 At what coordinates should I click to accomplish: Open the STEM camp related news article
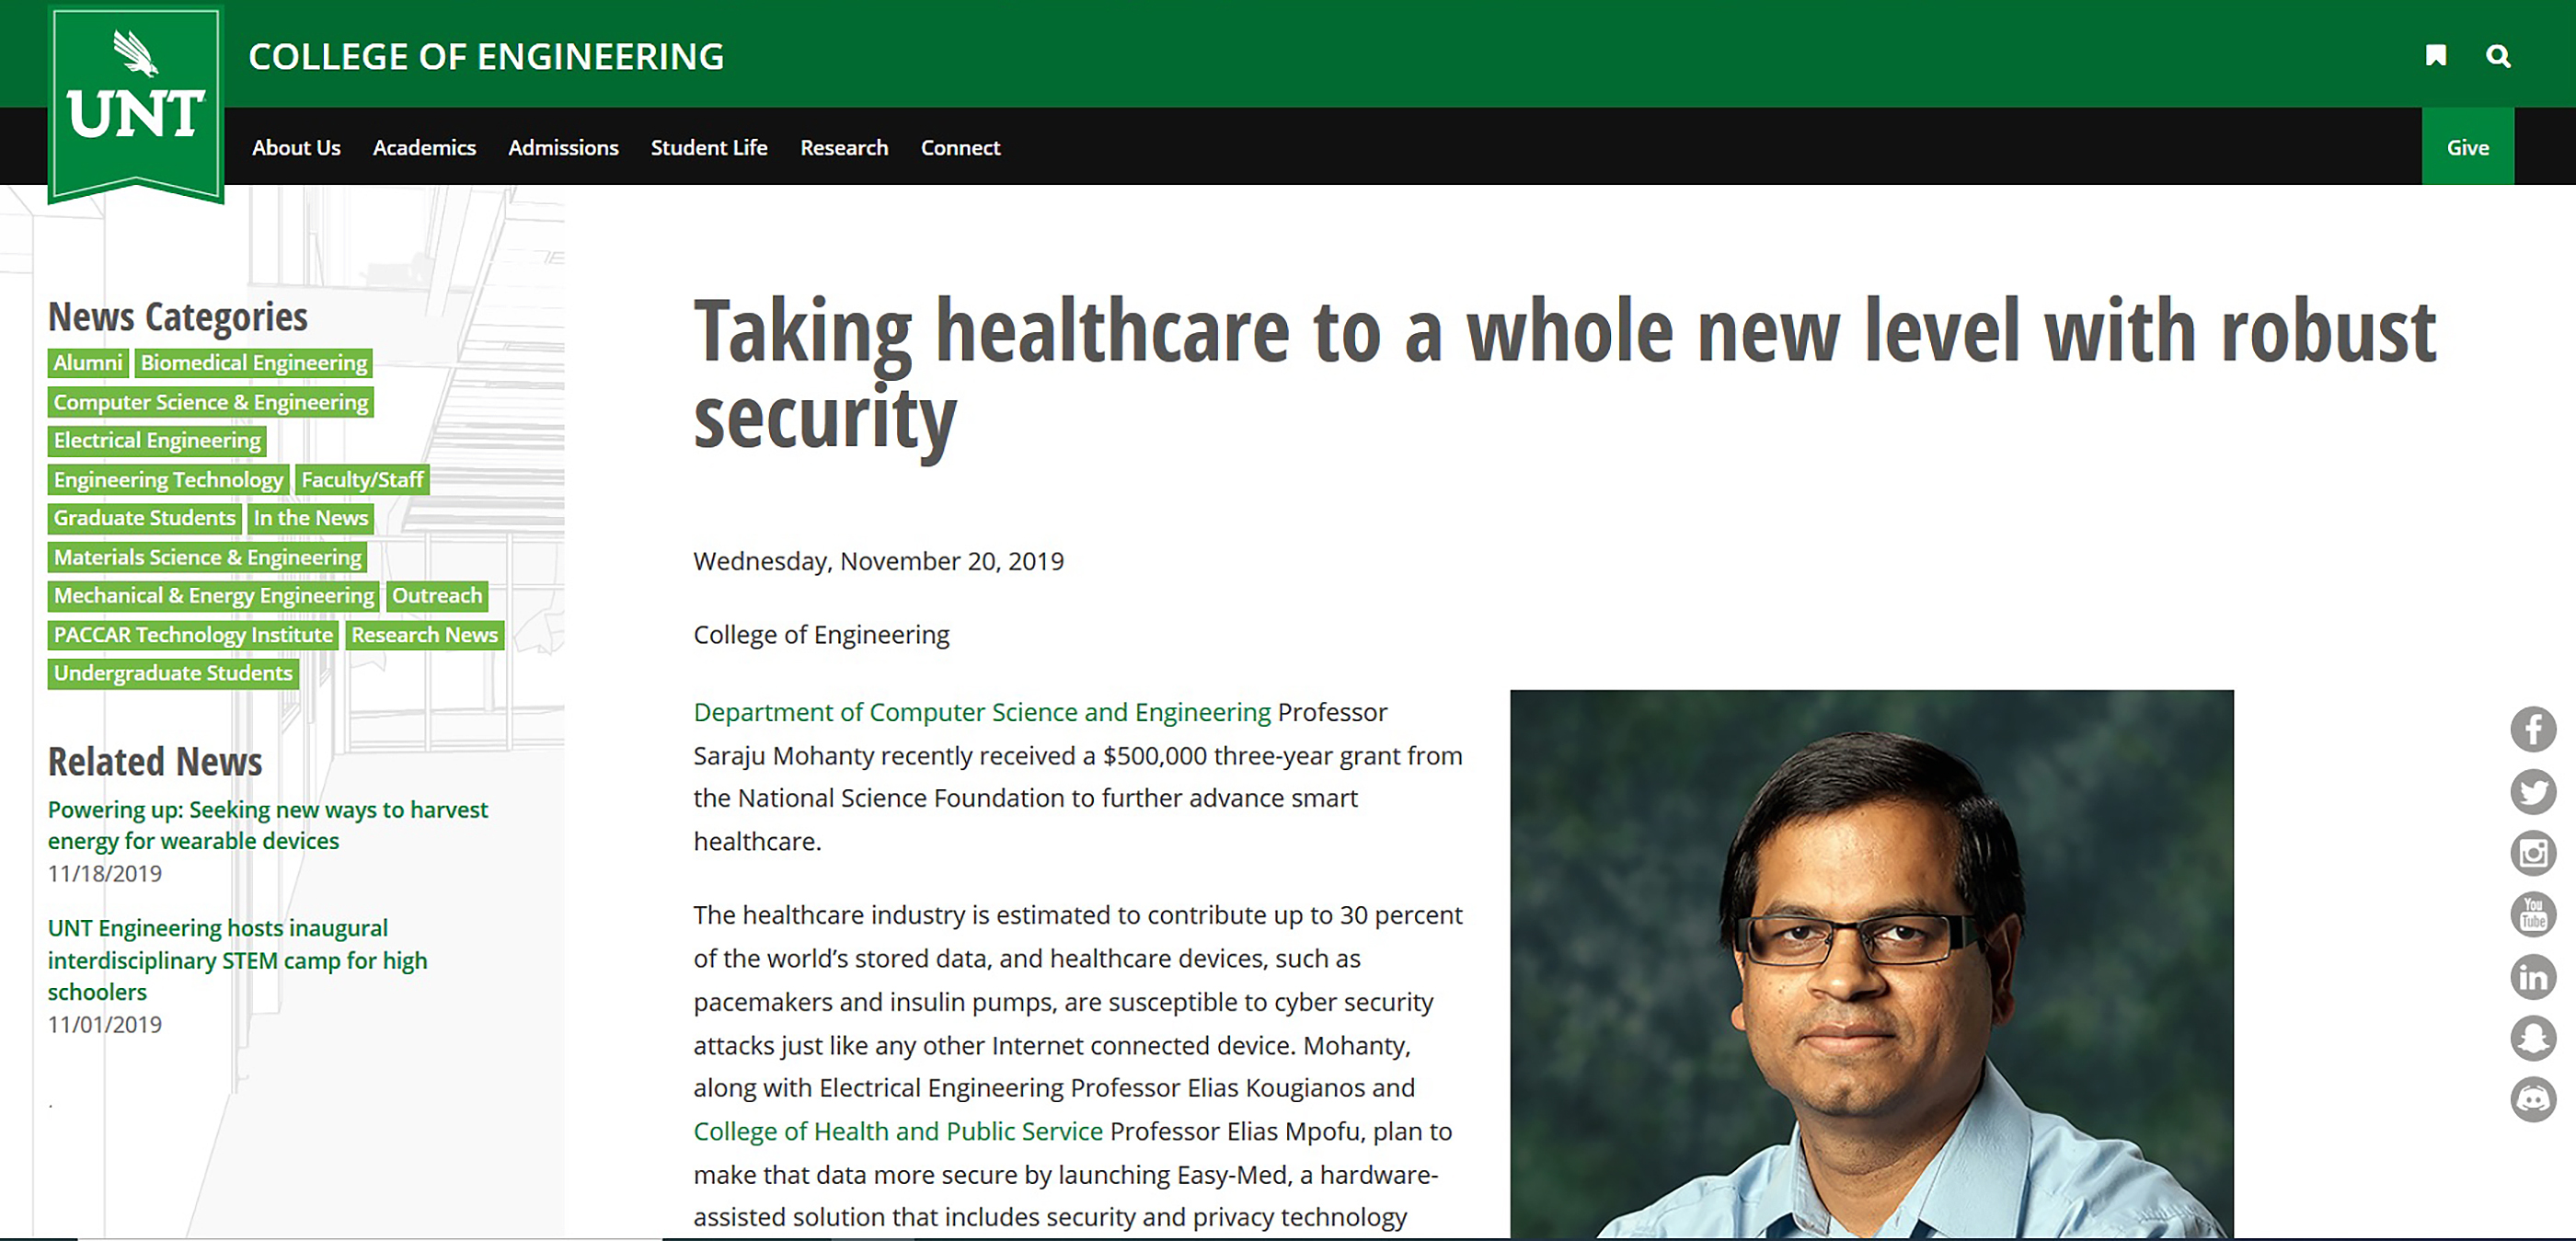point(237,960)
